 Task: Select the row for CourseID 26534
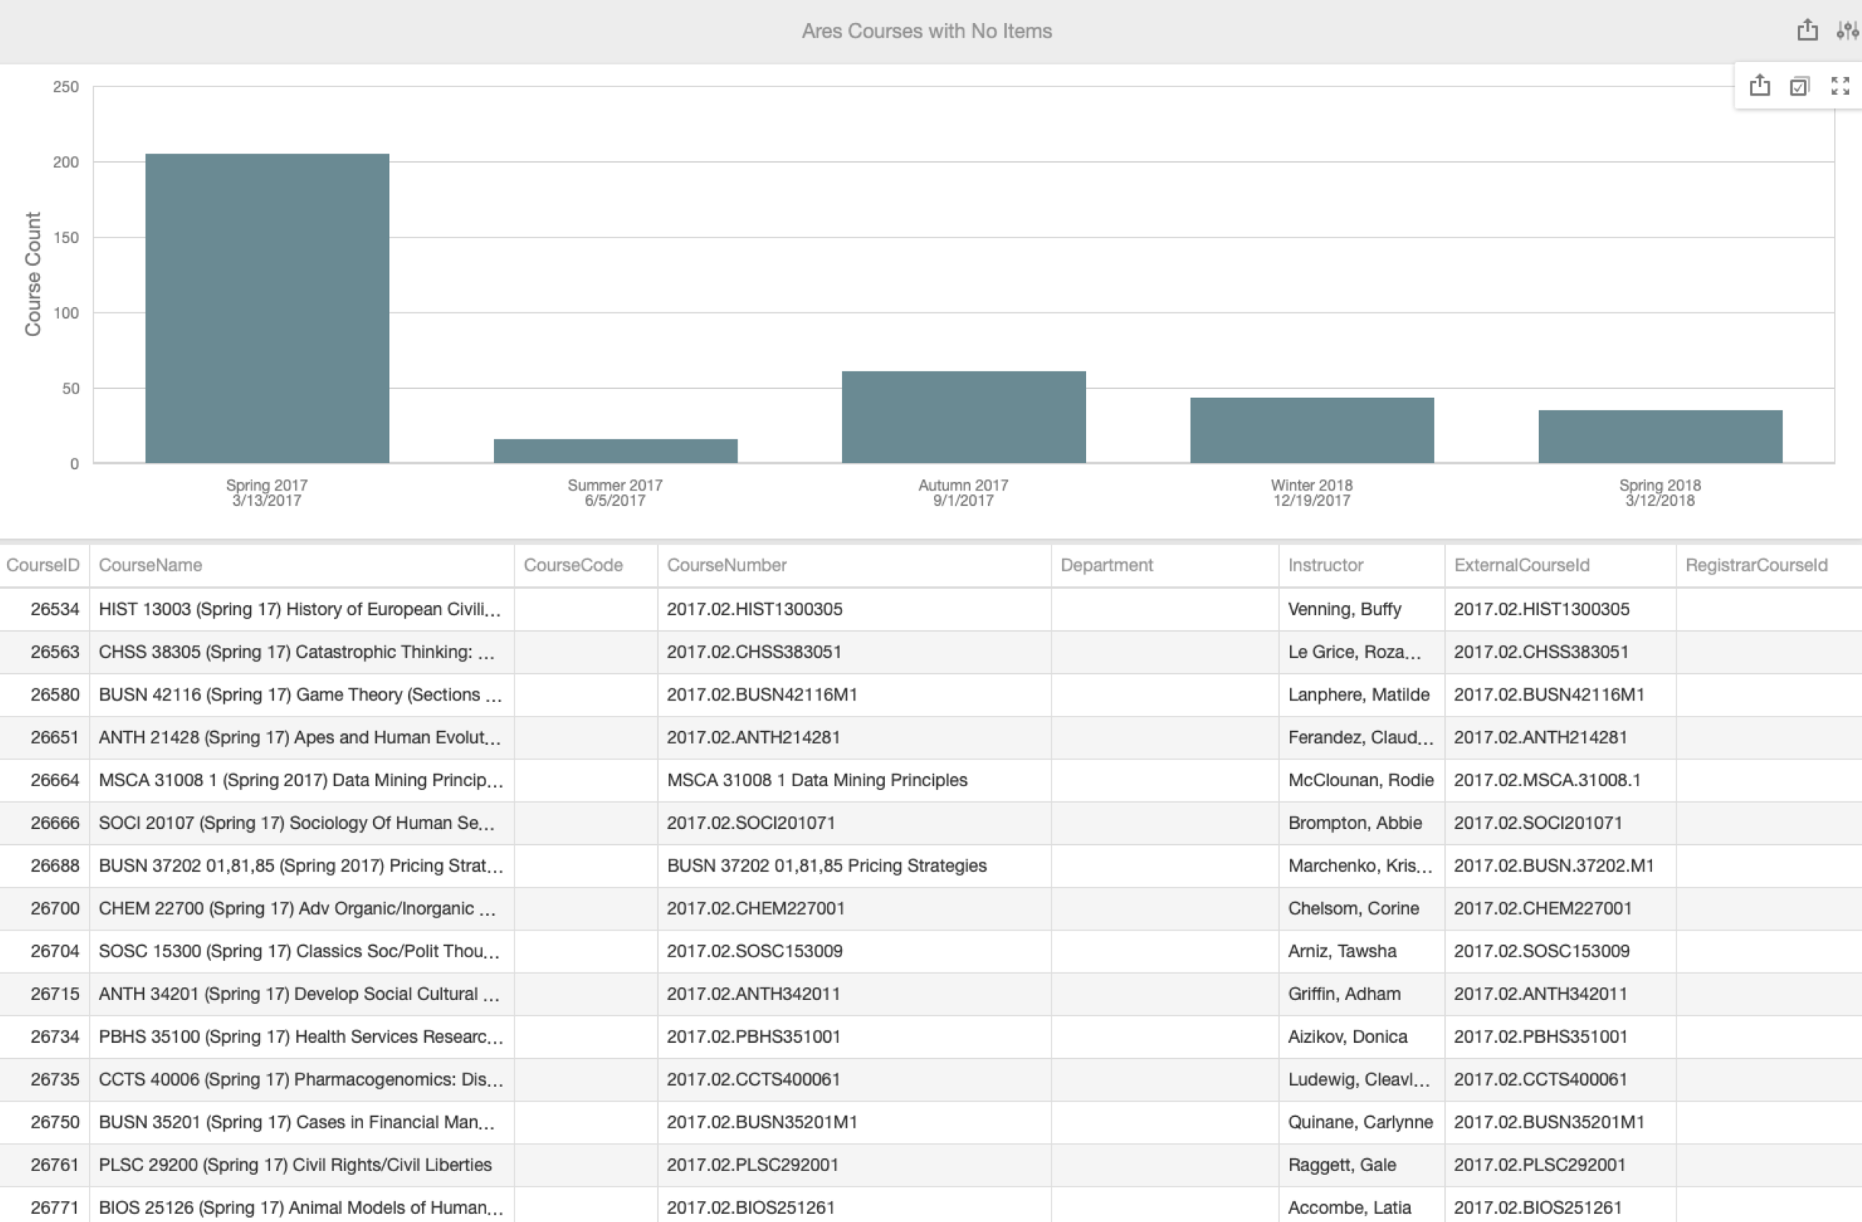(300, 608)
